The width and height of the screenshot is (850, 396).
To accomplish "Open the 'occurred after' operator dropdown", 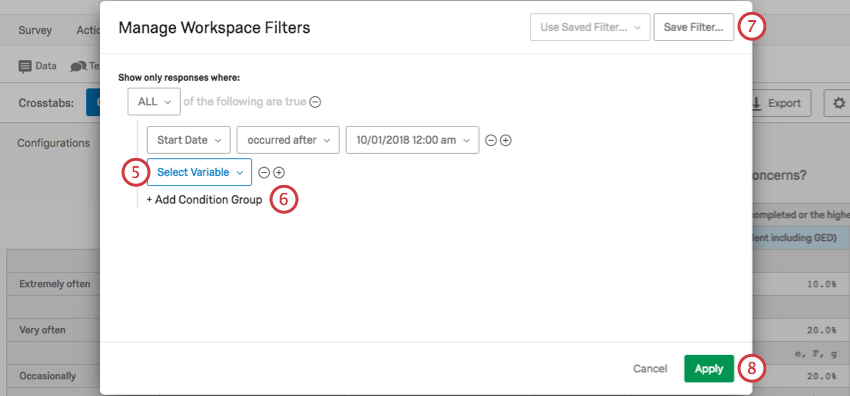I will click(x=288, y=140).
